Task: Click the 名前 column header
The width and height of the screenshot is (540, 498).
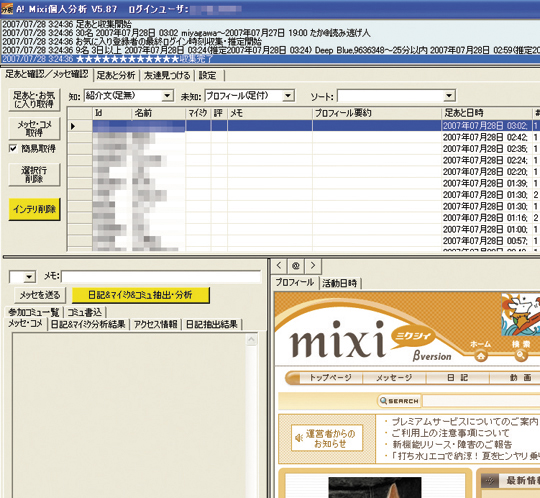Action: (158, 113)
